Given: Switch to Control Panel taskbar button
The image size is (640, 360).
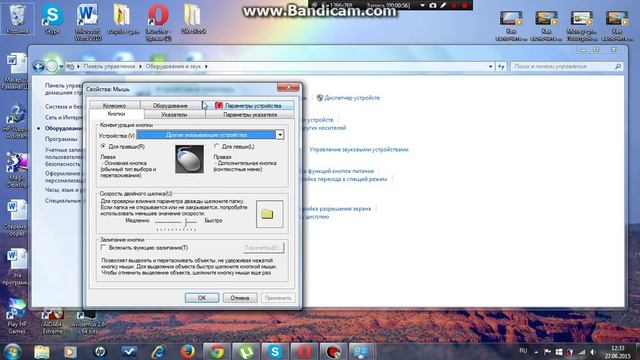Looking at the screenshot, I should pyautogui.click(x=362, y=351).
